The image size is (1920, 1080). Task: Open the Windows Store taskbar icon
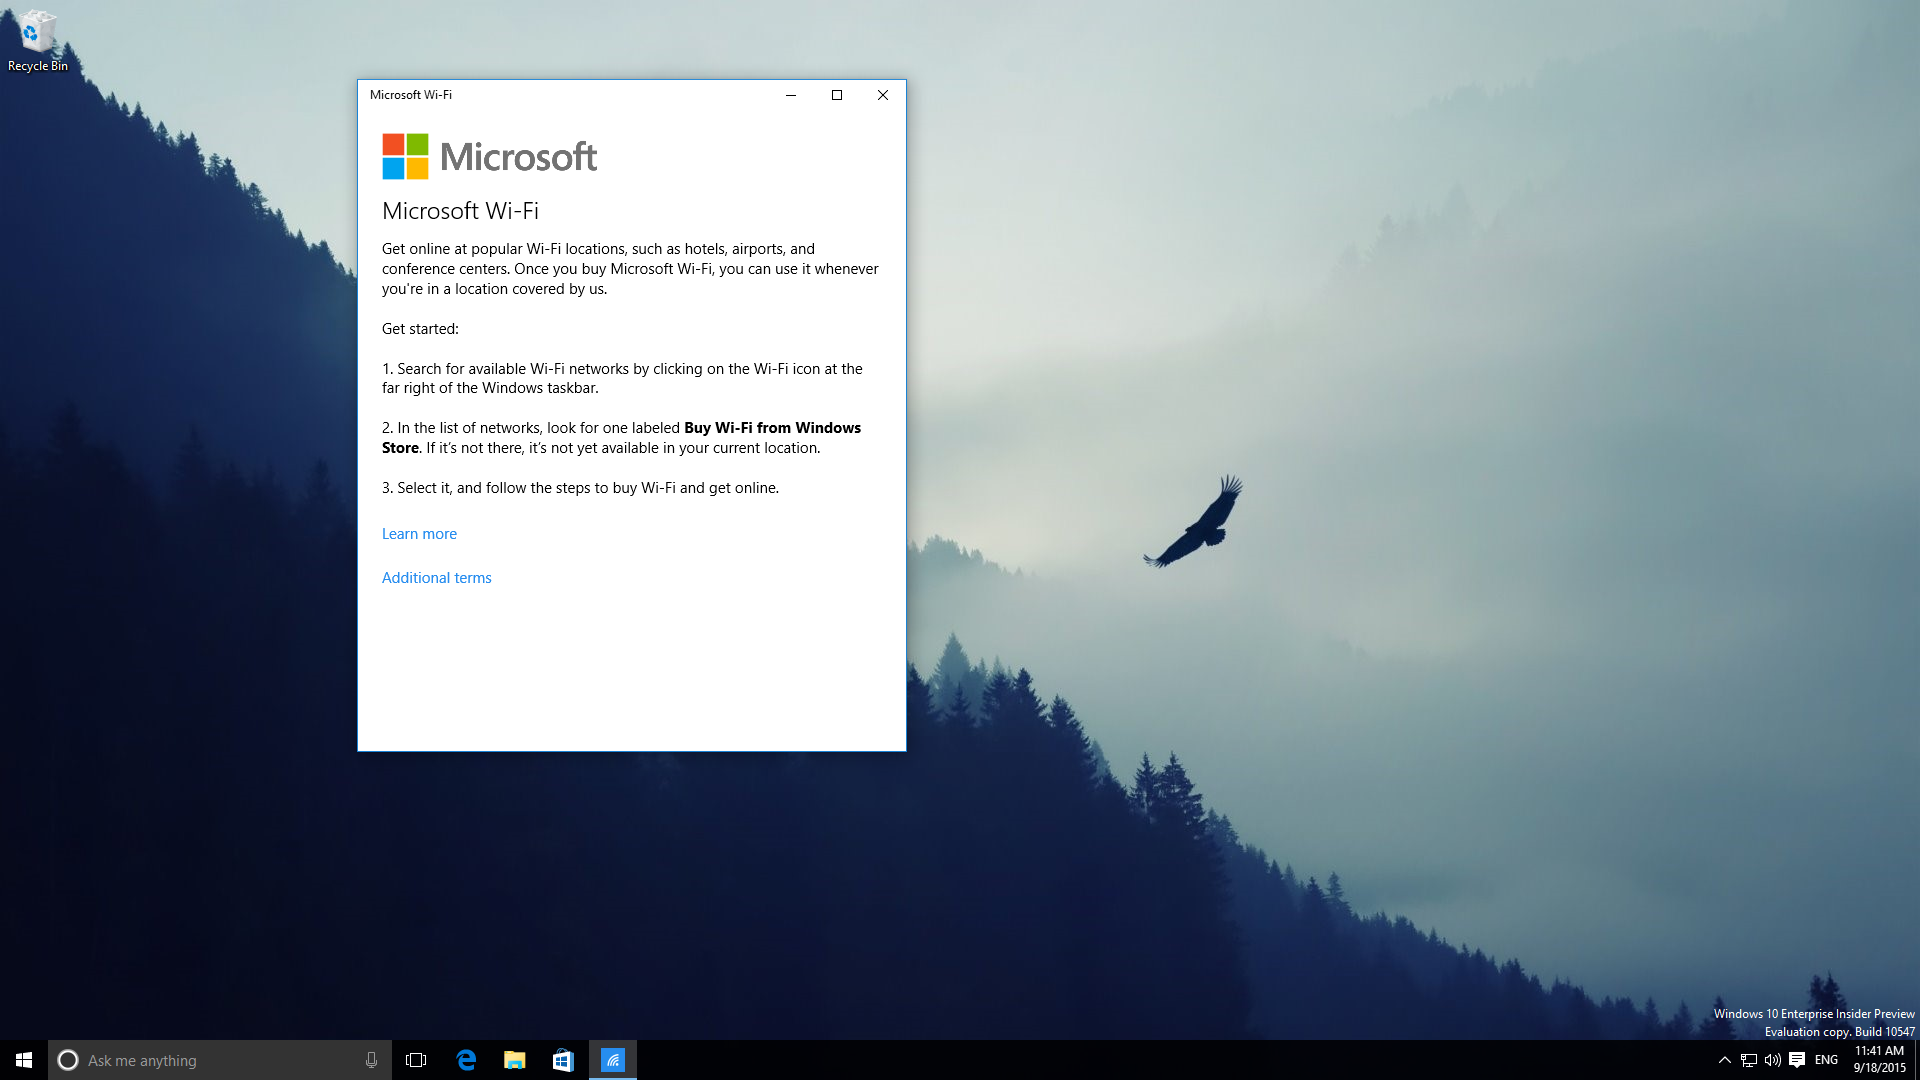click(x=563, y=1060)
